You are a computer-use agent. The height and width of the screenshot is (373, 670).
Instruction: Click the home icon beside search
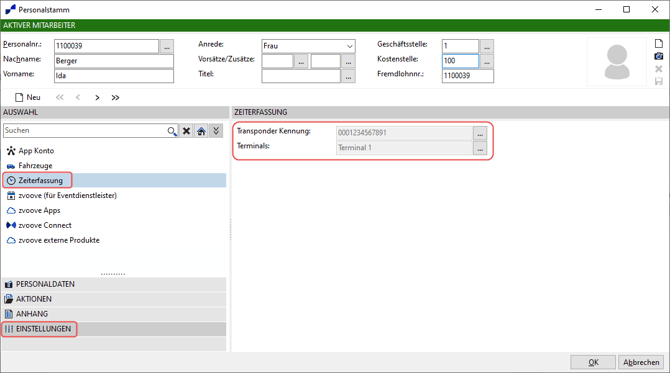pos(201,131)
